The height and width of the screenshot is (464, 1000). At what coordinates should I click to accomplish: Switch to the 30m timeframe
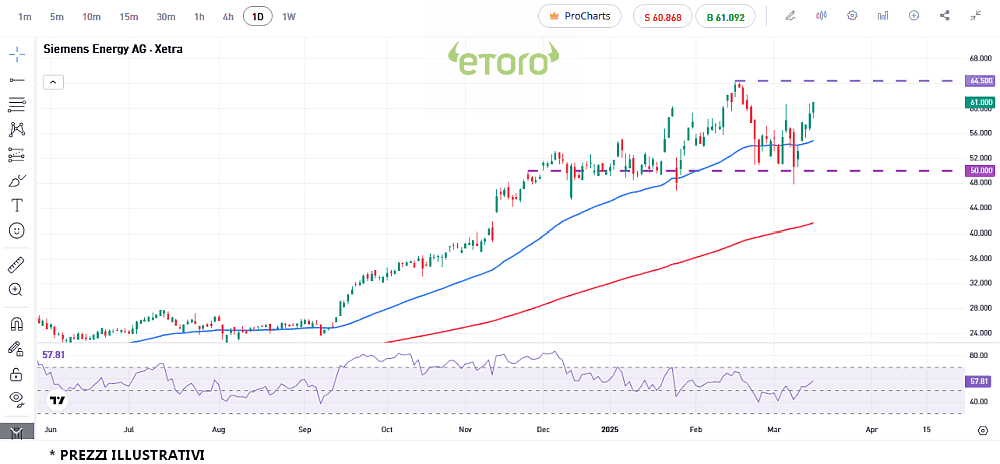pos(166,17)
